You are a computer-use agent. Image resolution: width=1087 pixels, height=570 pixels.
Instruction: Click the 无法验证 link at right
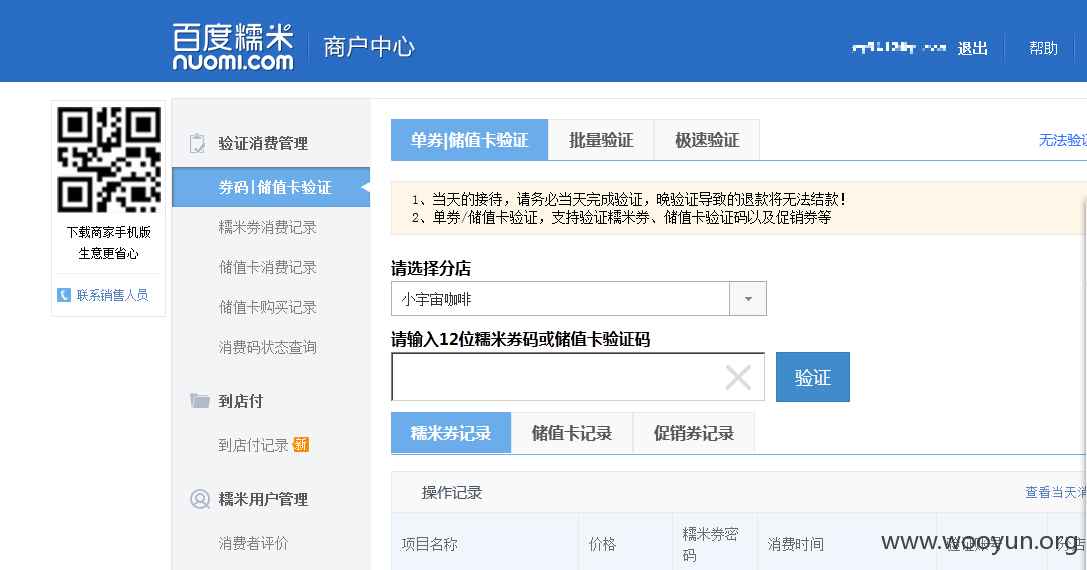click(x=1063, y=140)
